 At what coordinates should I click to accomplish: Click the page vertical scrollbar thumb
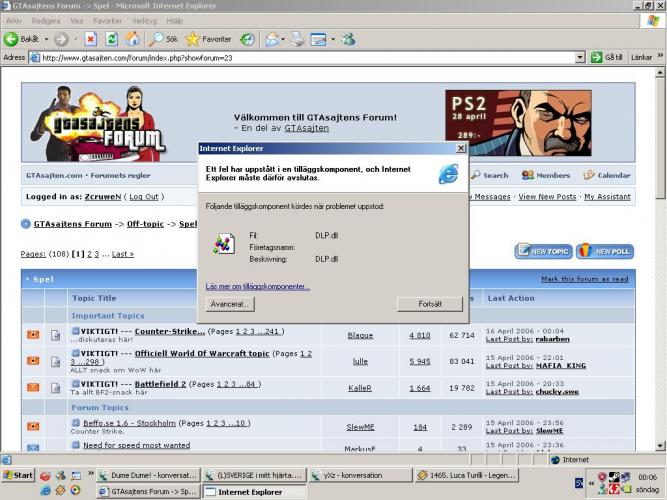(660, 138)
